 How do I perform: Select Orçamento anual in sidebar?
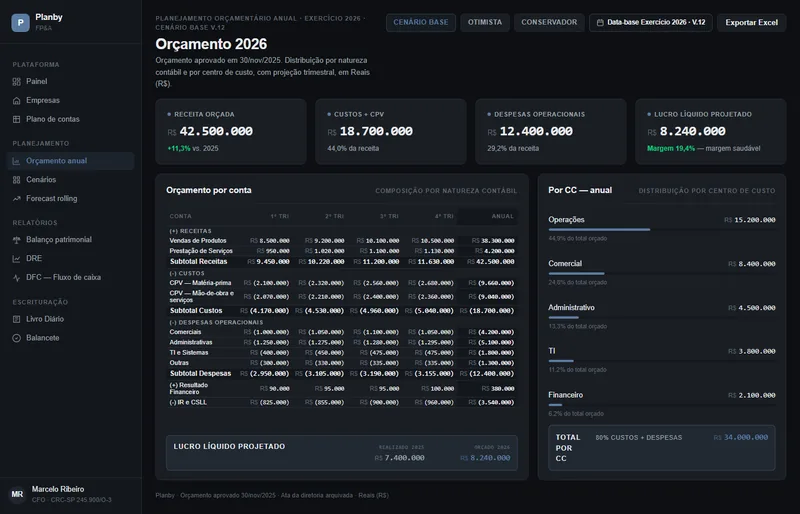[70, 161]
